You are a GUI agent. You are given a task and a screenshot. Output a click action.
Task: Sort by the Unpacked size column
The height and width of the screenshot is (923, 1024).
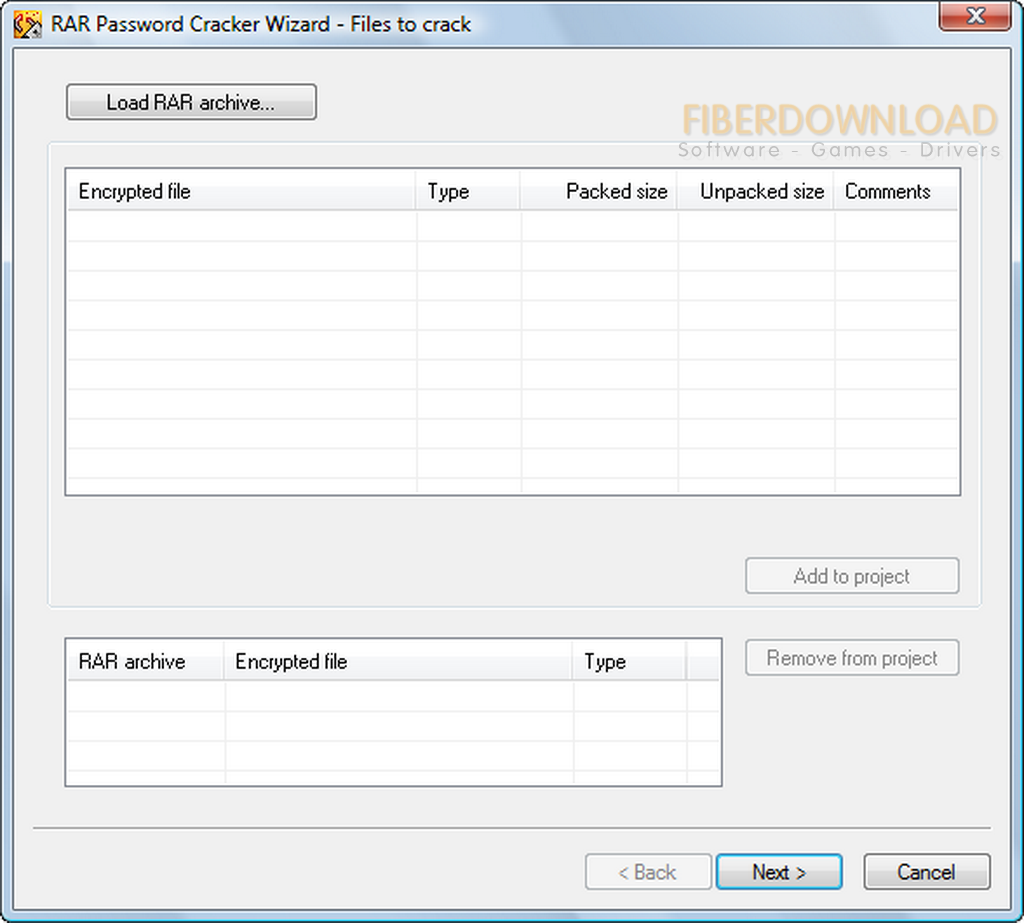pos(755,191)
